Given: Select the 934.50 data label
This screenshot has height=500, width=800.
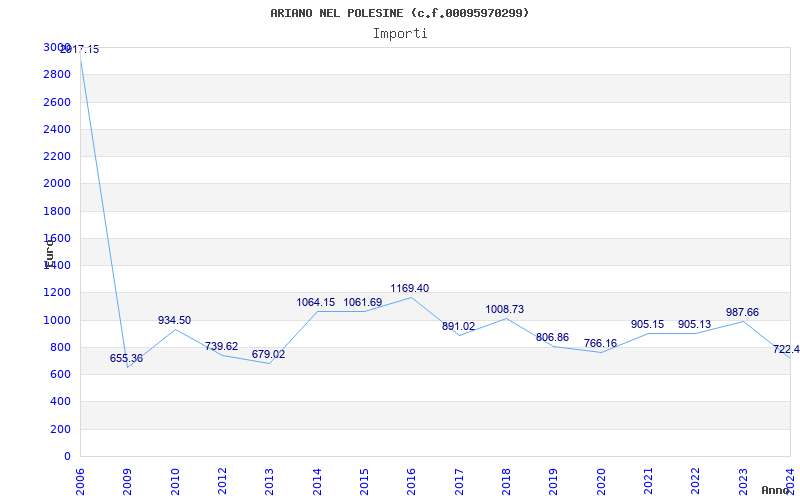Looking at the screenshot, I should coord(174,320).
